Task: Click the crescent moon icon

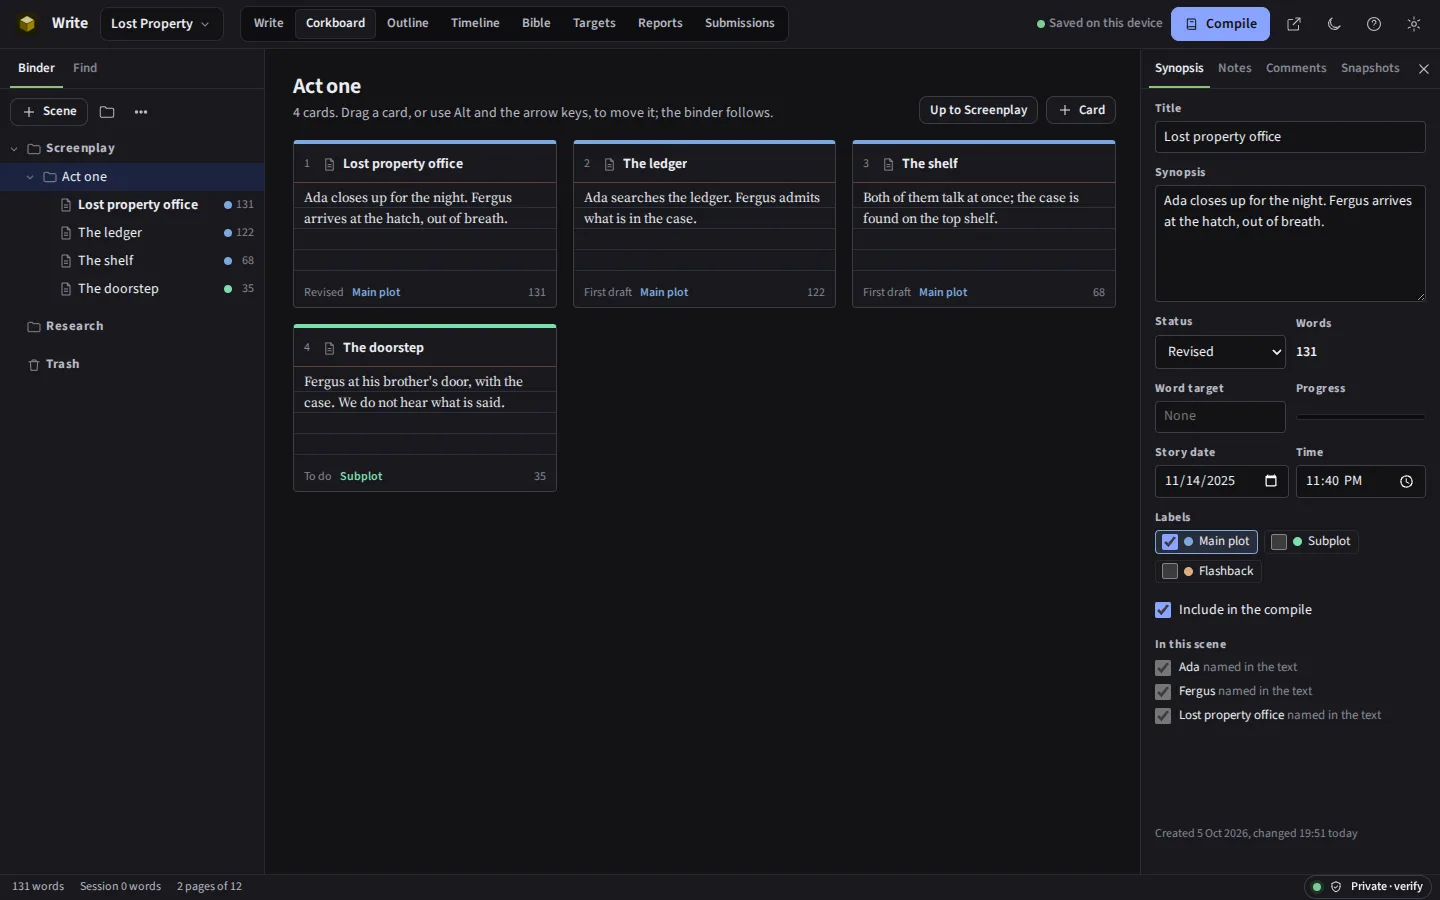Action: click(1334, 24)
